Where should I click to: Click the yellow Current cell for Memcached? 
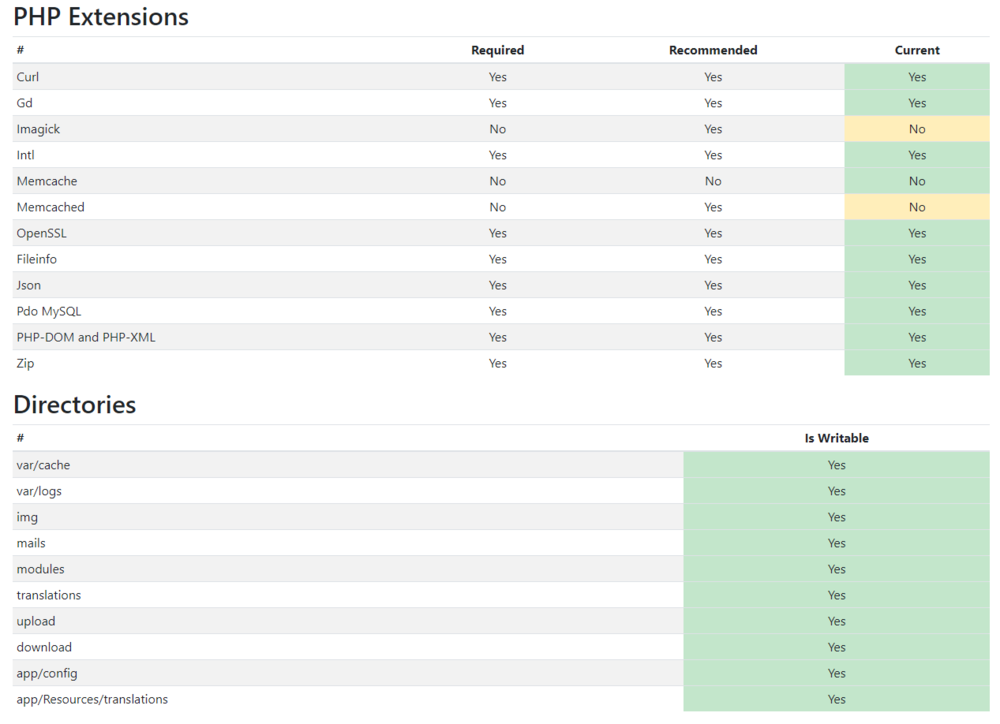coord(917,207)
